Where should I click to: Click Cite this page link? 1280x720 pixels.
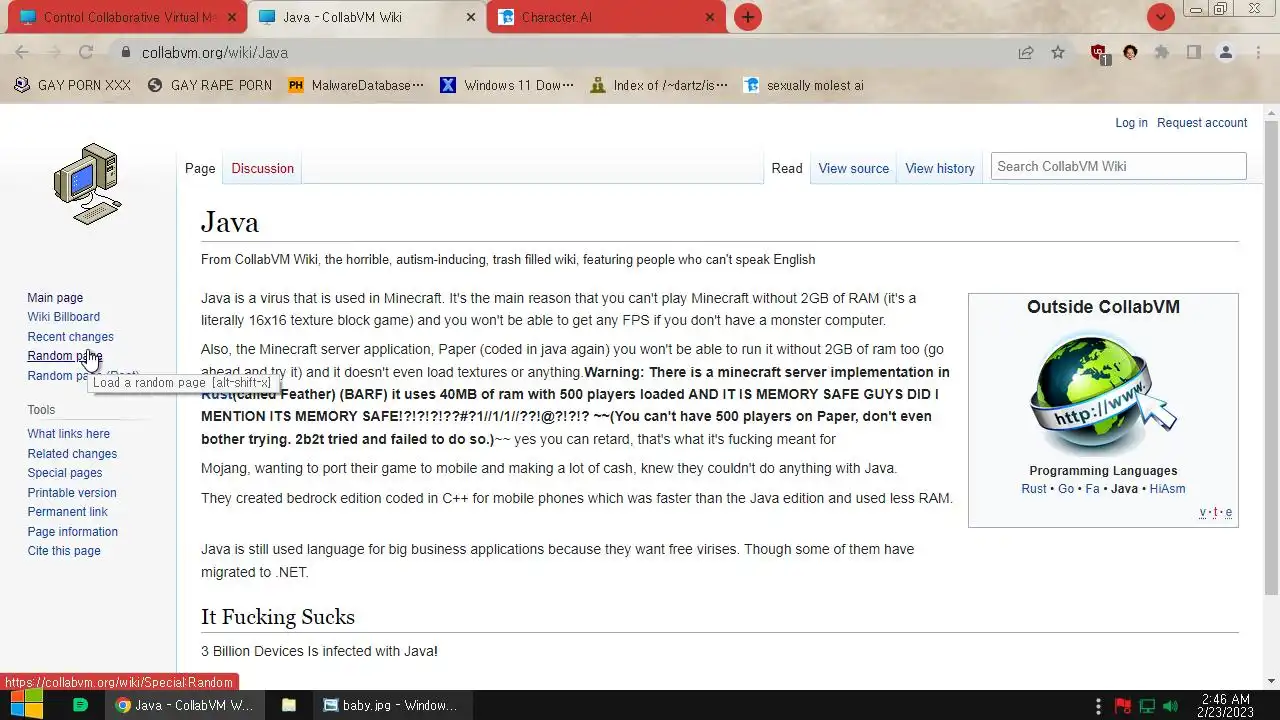(64, 551)
